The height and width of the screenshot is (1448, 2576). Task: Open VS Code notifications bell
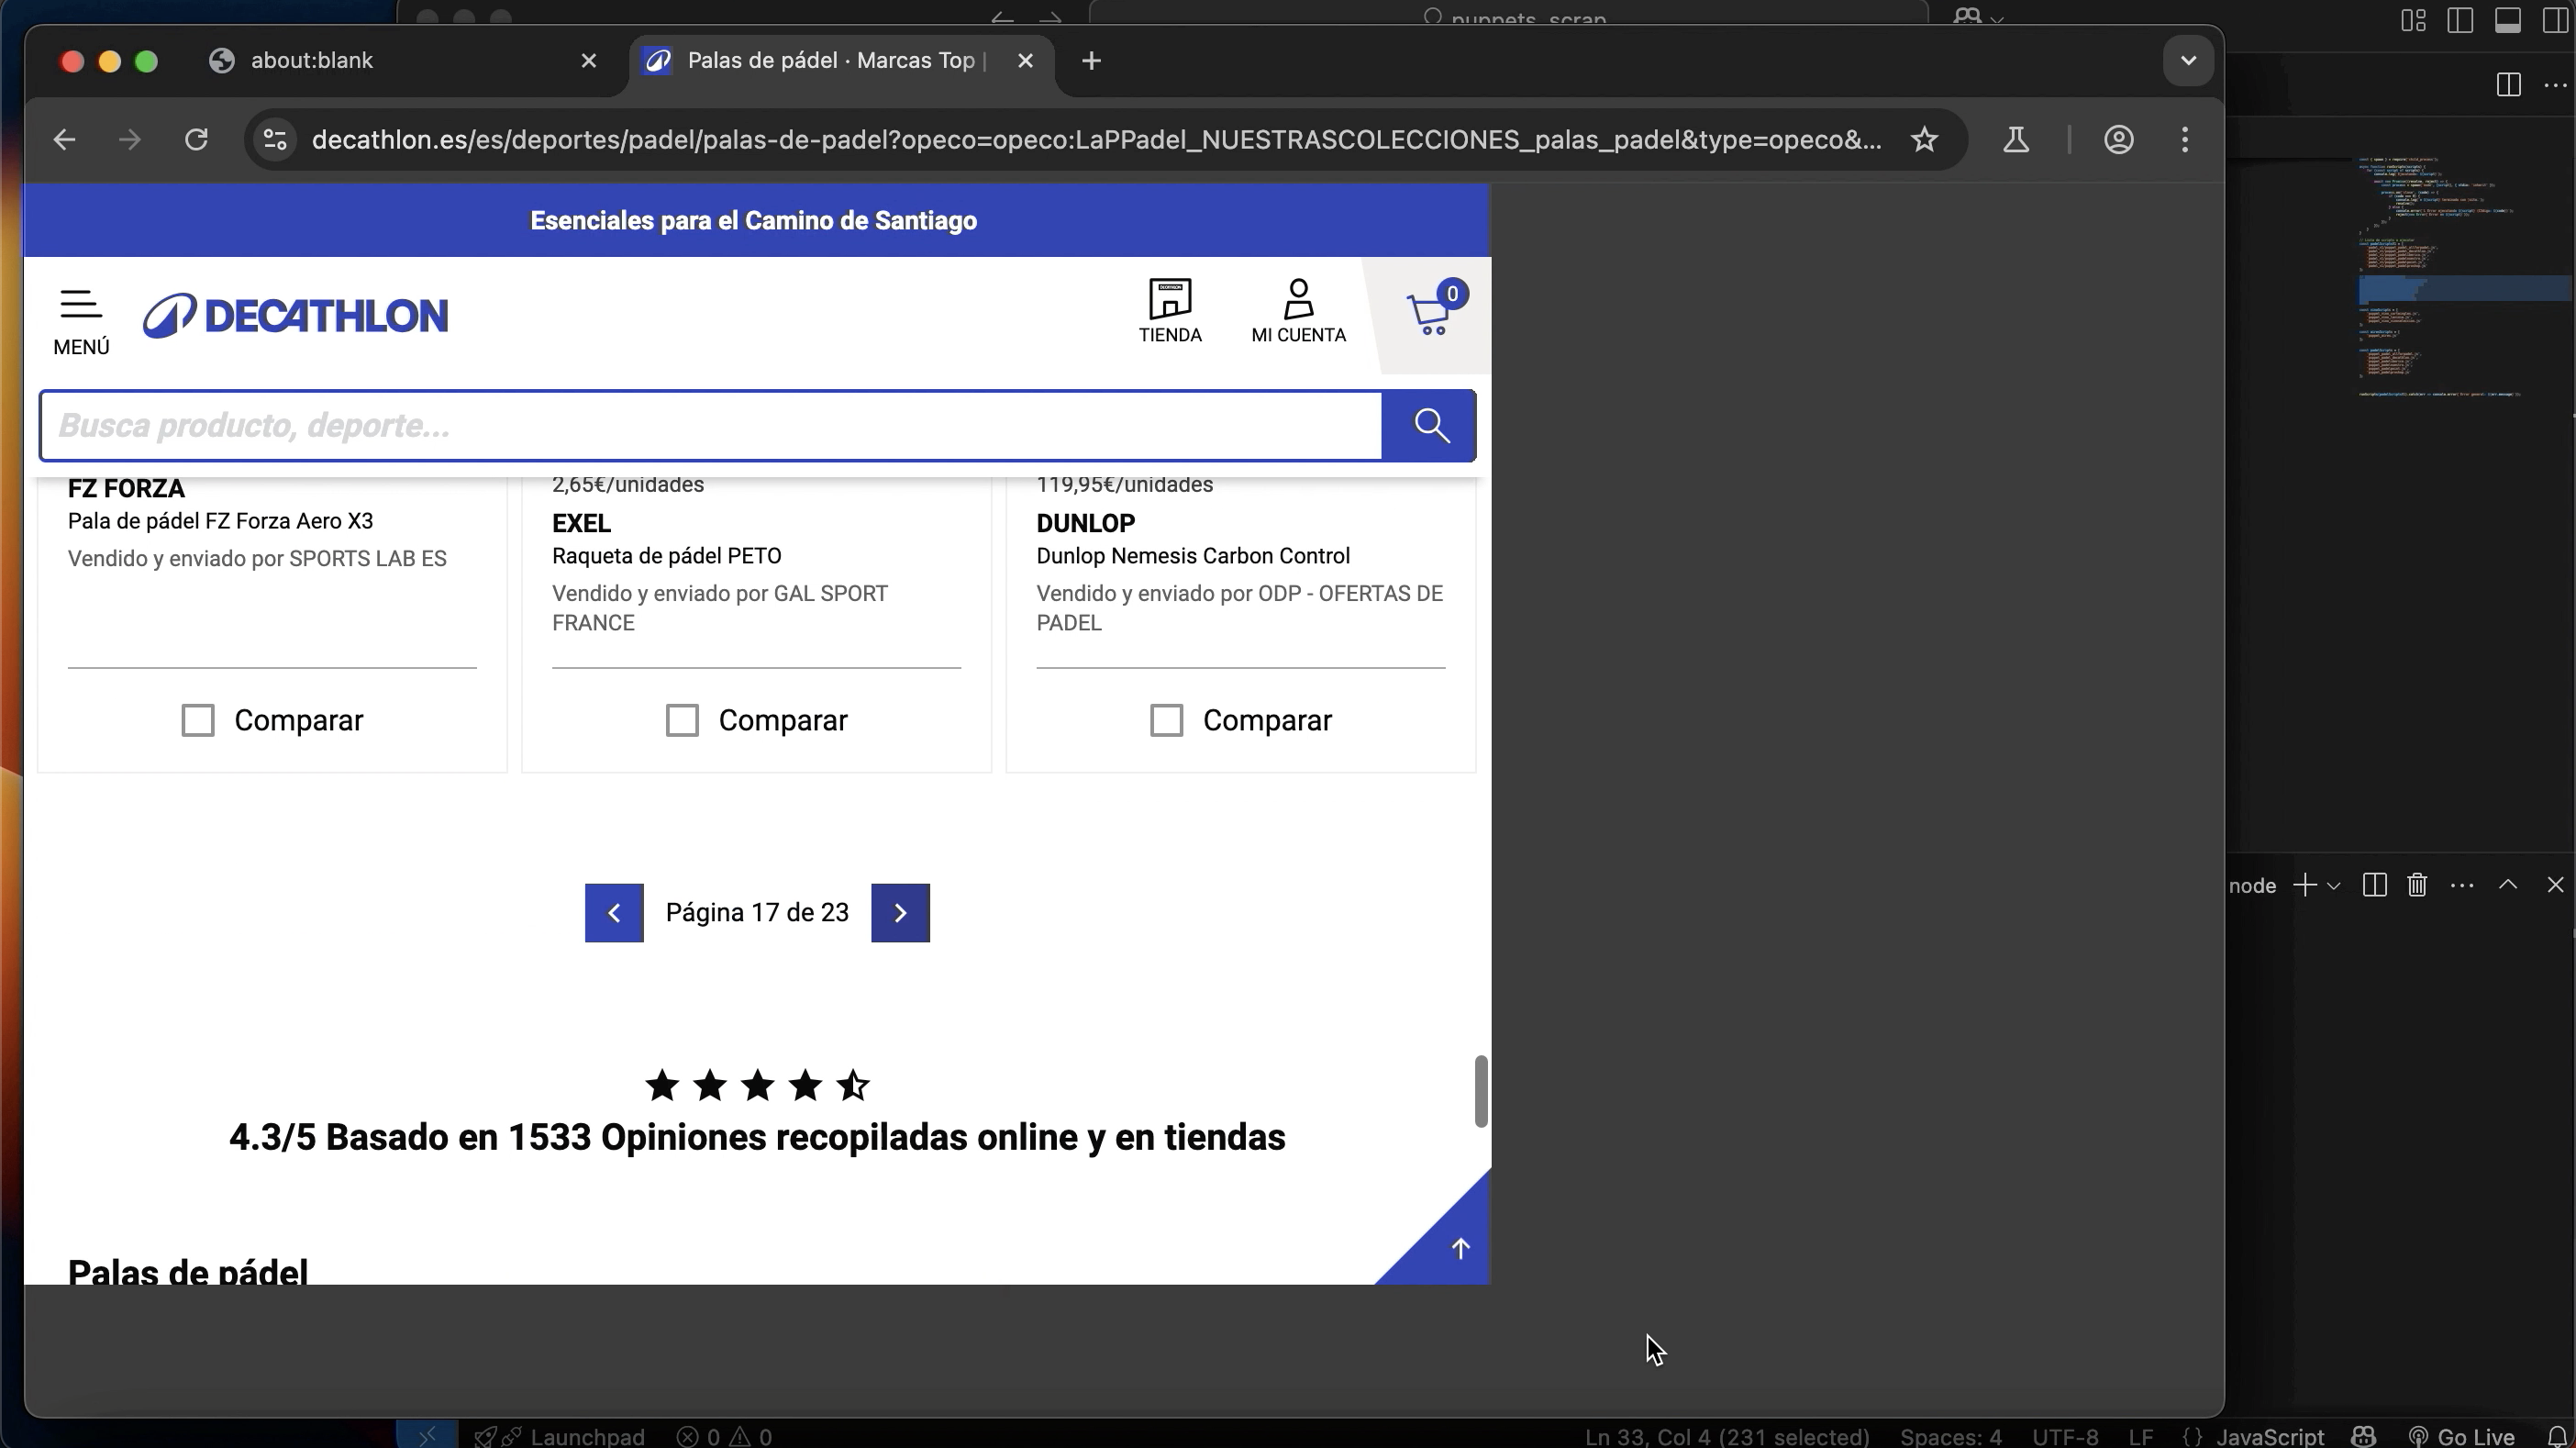tap(2557, 1437)
